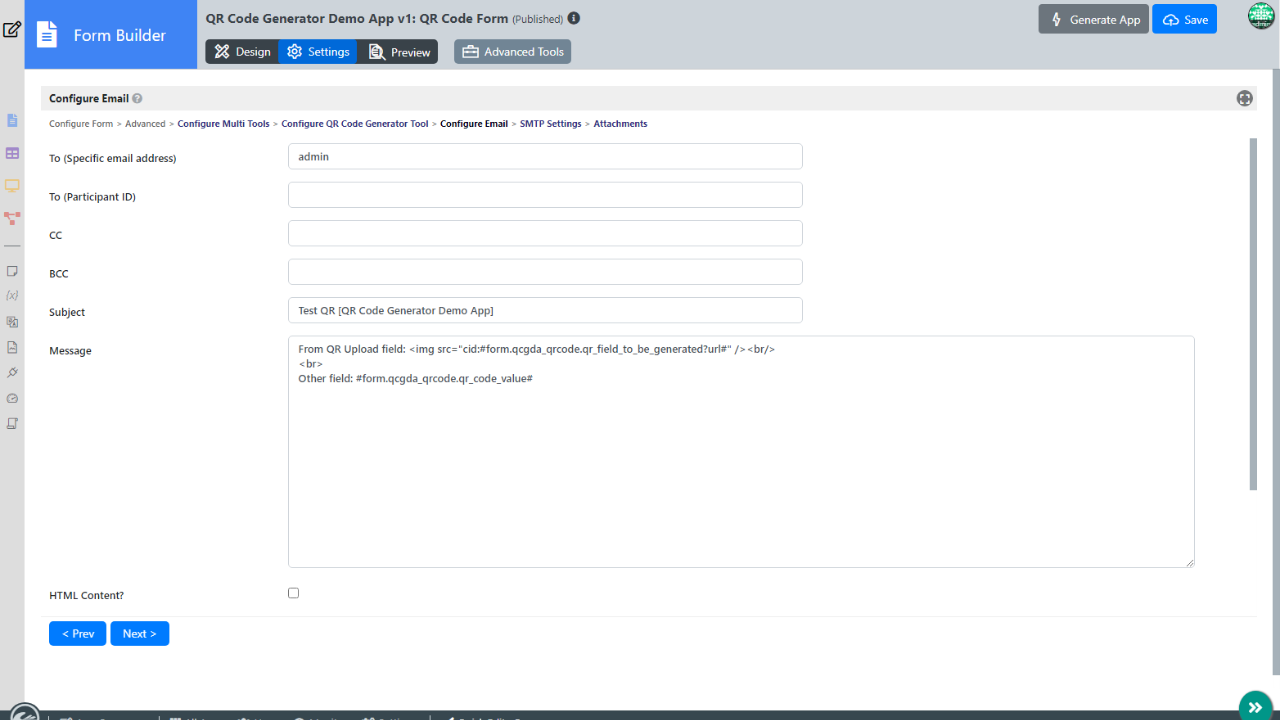This screenshot has width=1280, height=720.
Task: Click the Next > button
Action: 139,634
